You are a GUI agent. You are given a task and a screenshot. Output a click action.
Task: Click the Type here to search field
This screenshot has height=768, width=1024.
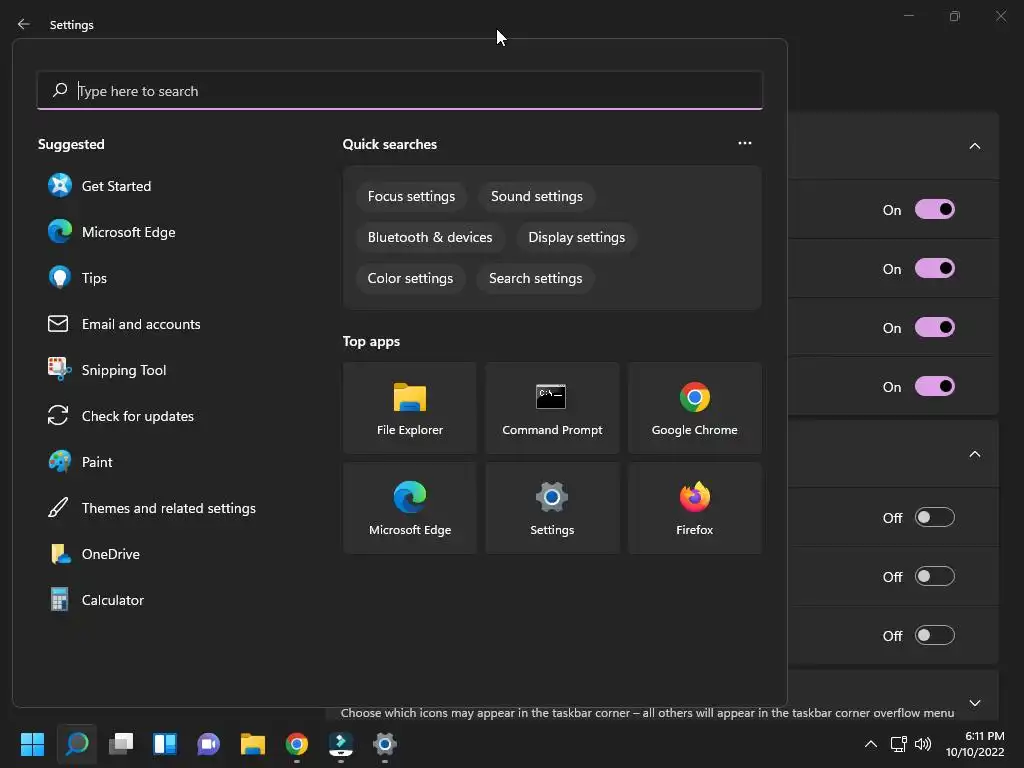pyautogui.click(x=400, y=91)
